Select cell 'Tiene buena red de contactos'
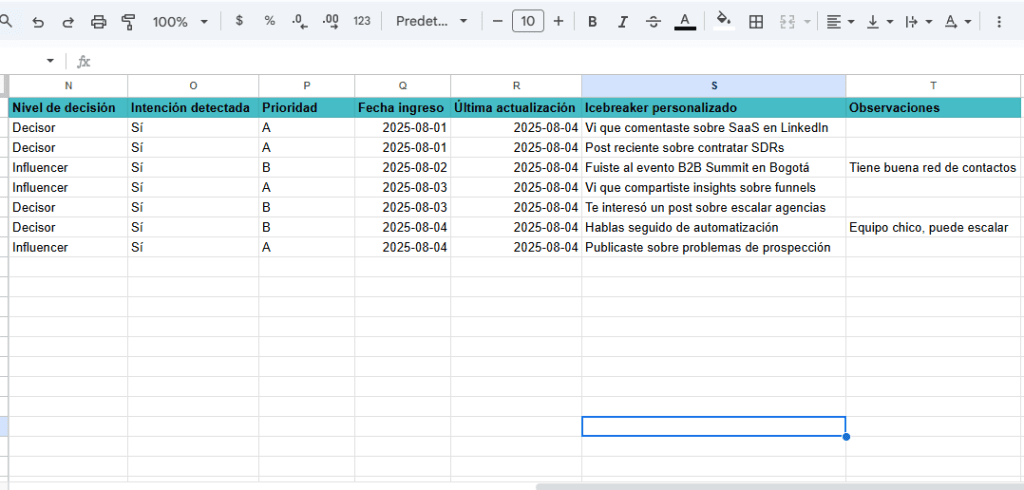Viewport: 1024px width, 490px height. [x=933, y=168]
